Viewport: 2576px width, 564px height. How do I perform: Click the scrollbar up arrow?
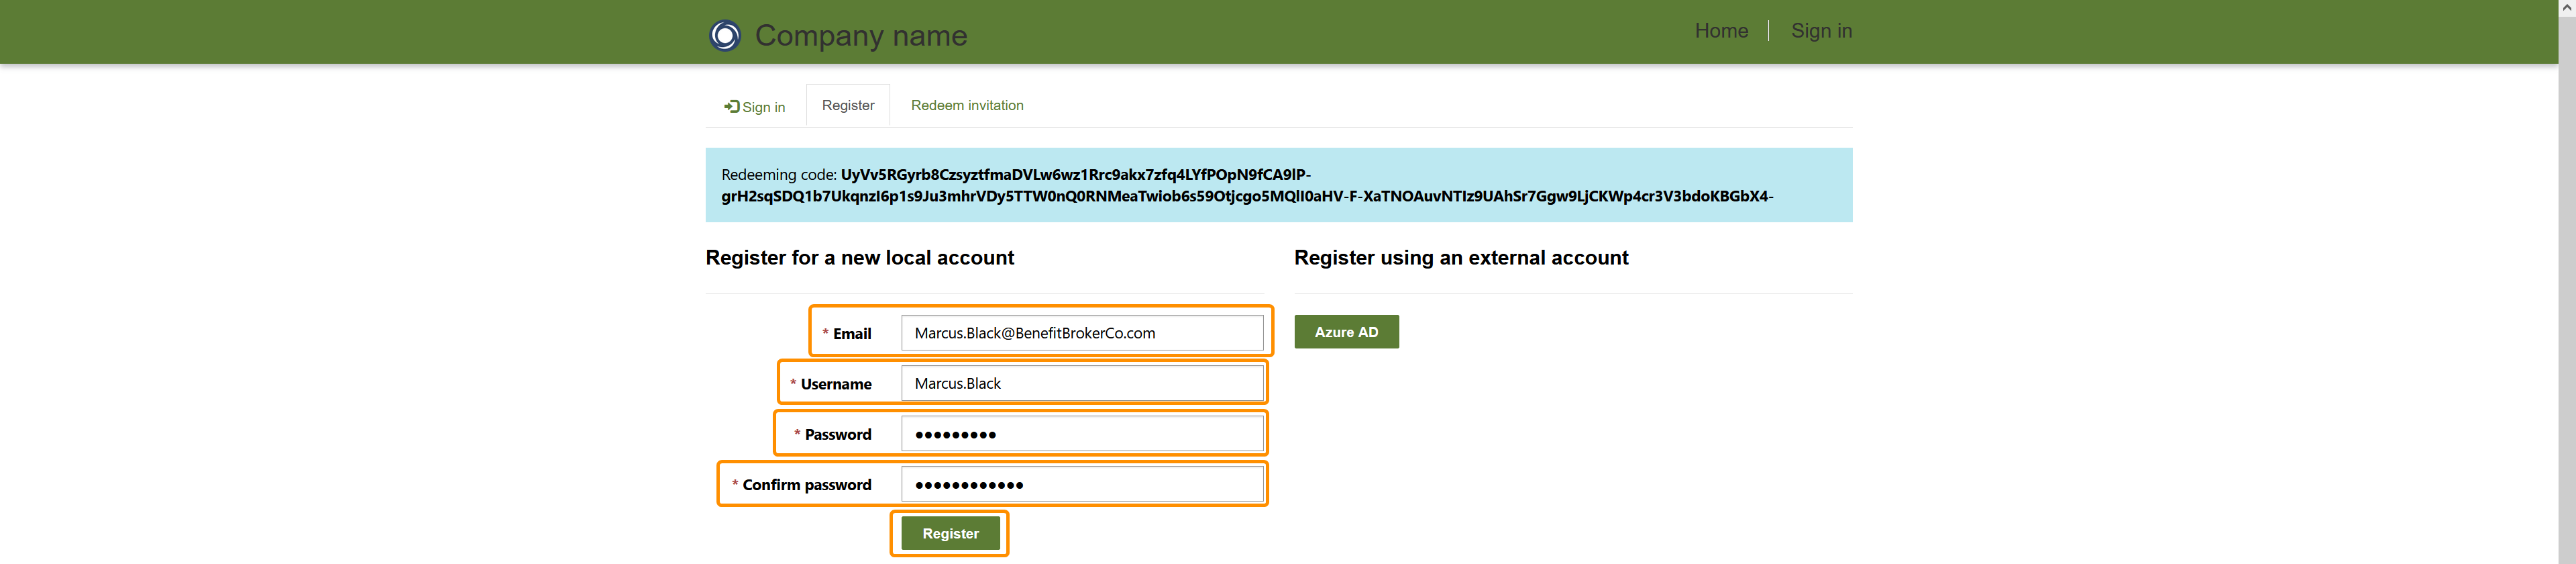click(2566, 7)
